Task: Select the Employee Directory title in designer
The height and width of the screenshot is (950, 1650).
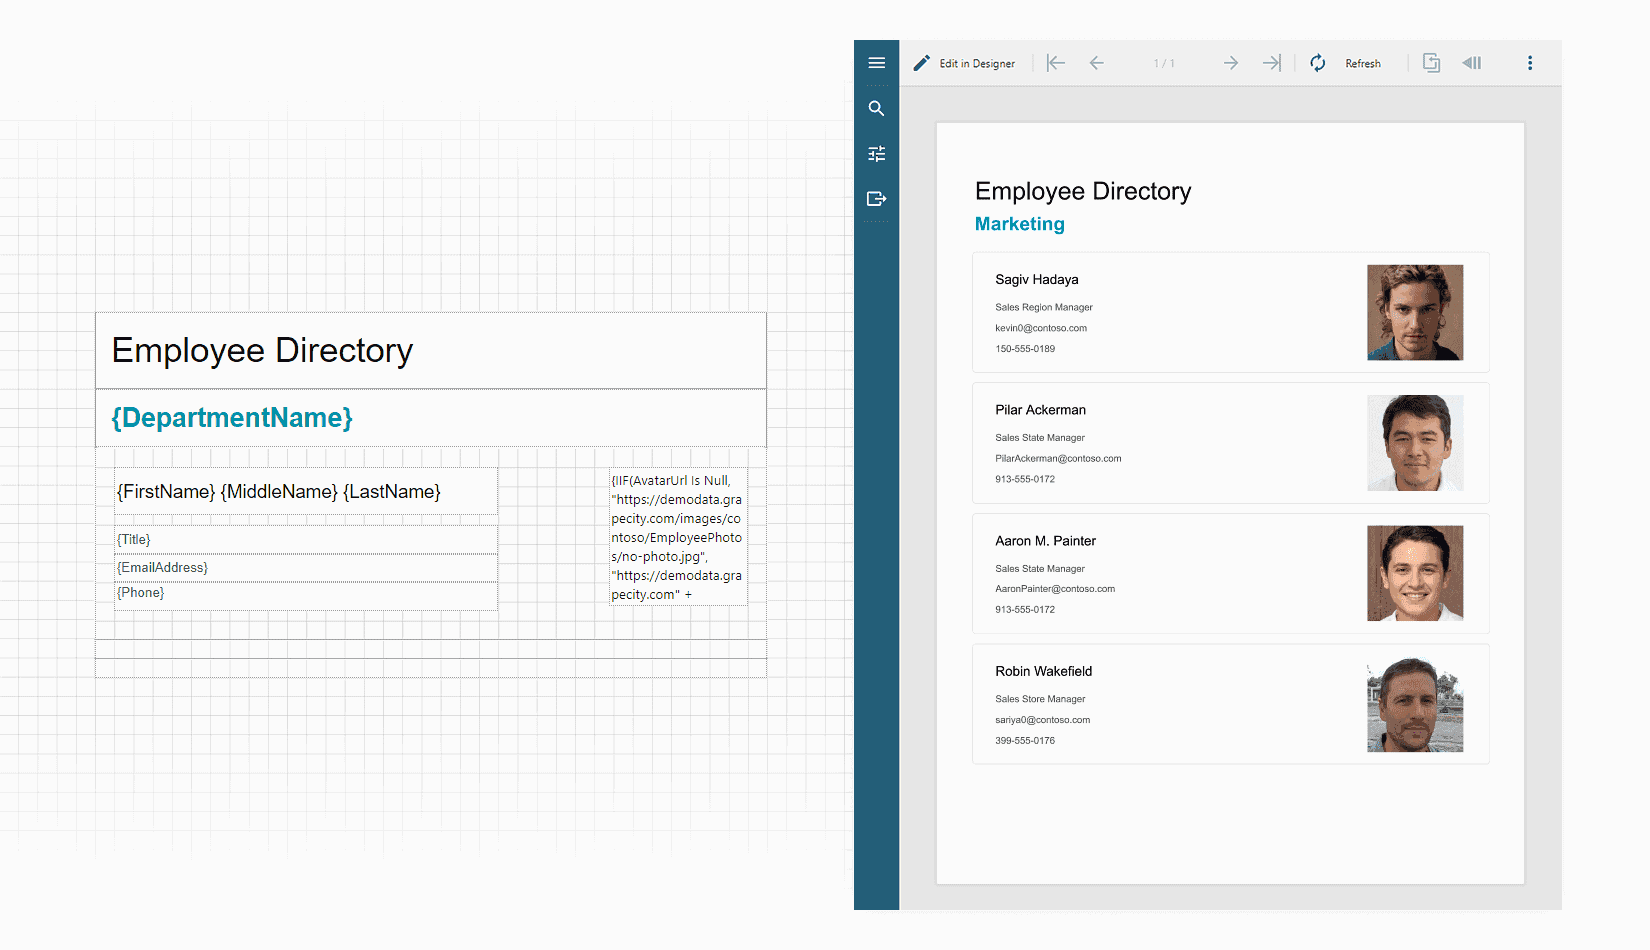Action: (x=431, y=351)
